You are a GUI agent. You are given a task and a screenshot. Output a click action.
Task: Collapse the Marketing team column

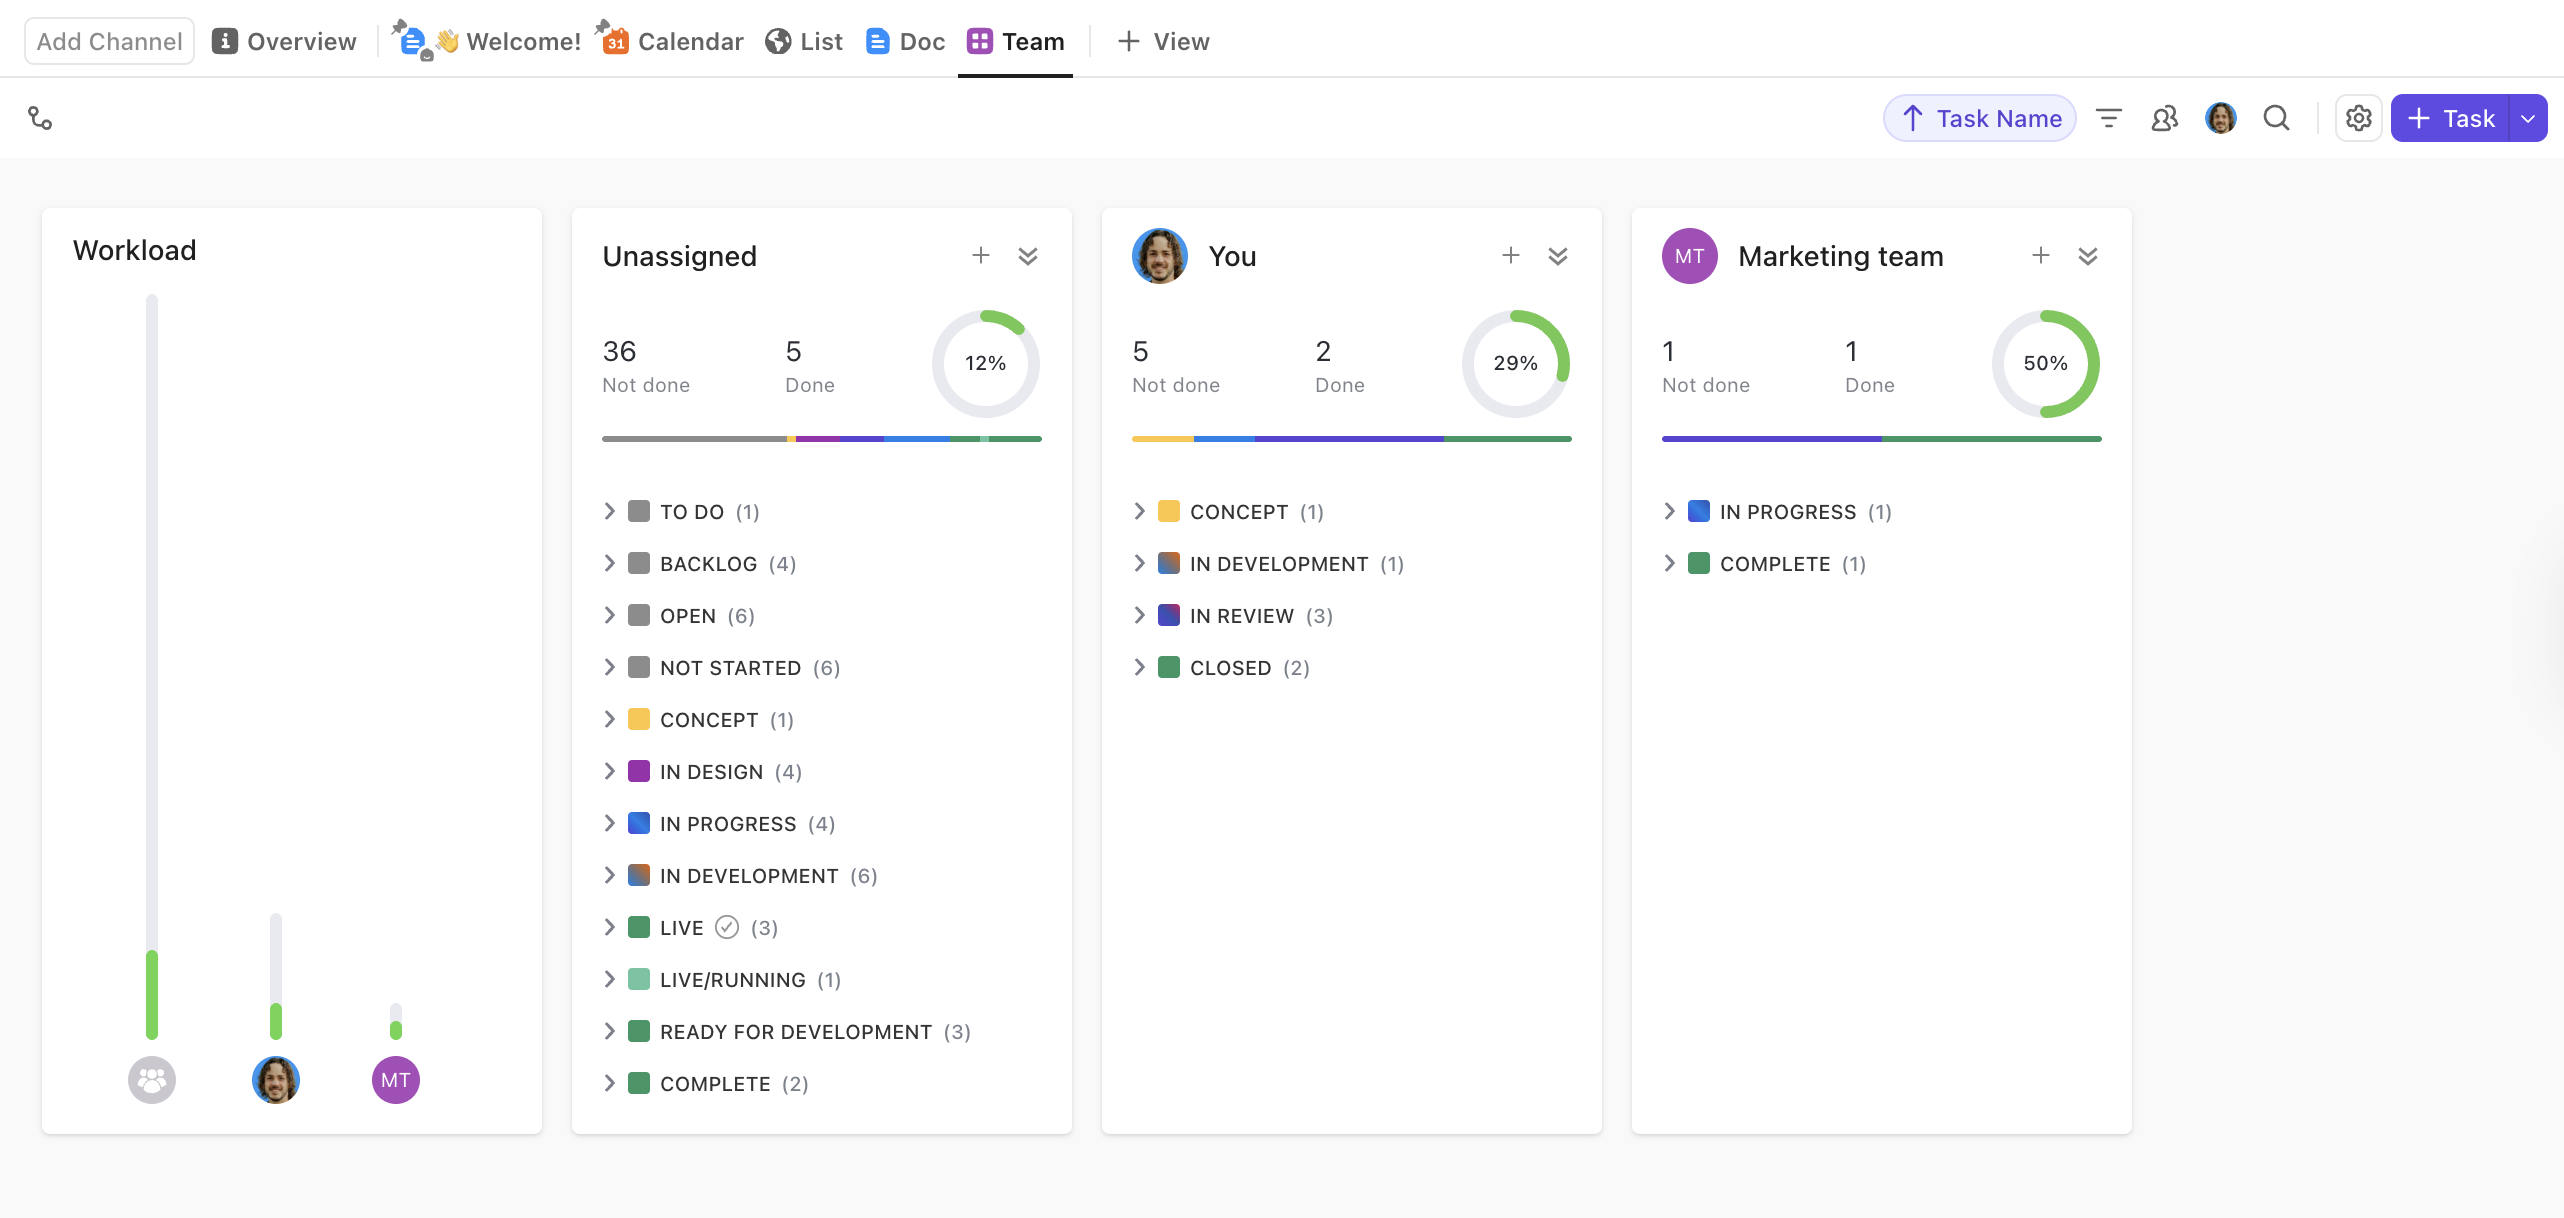coord(2088,256)
